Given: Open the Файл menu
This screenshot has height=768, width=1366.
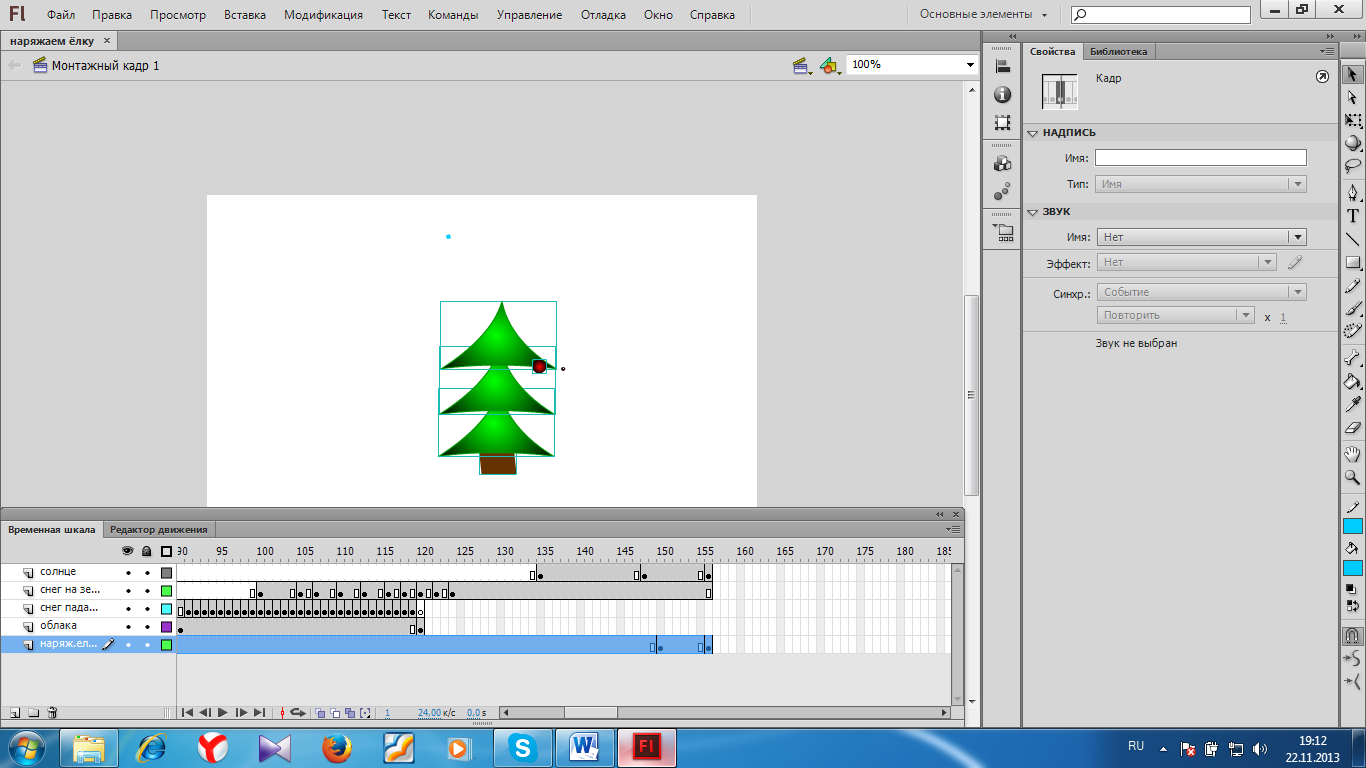Looking at the screenshot, I should 61,15.
